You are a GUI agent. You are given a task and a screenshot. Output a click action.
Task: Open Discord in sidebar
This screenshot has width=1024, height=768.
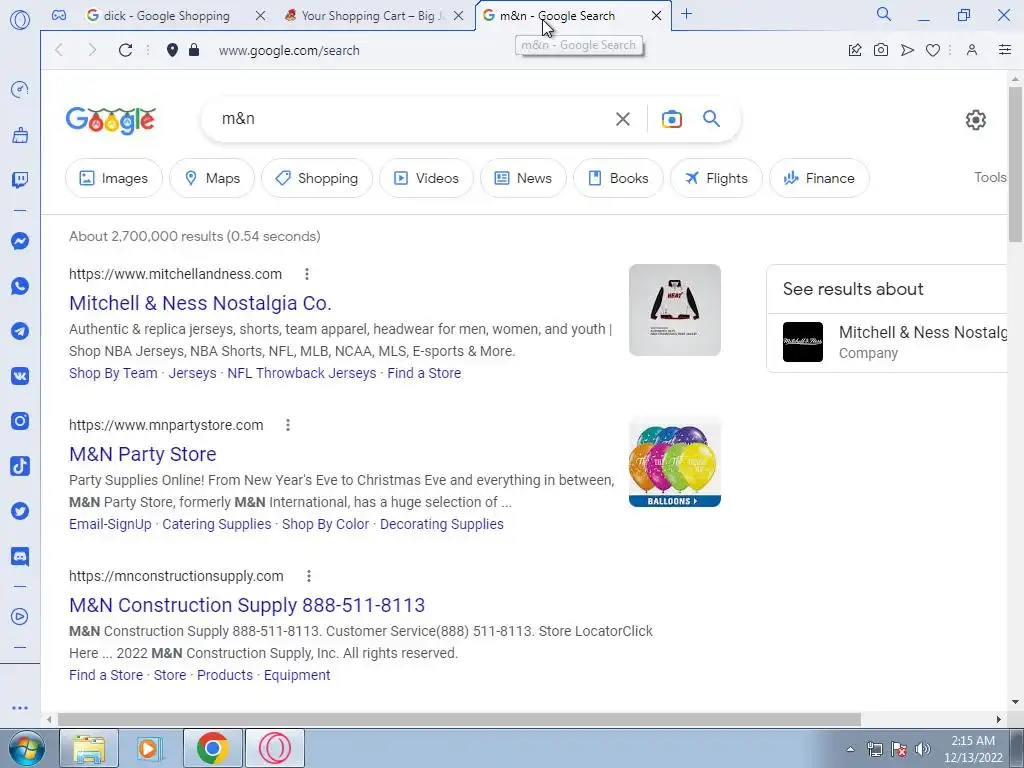pyautogui.click(x=20, y=556)
